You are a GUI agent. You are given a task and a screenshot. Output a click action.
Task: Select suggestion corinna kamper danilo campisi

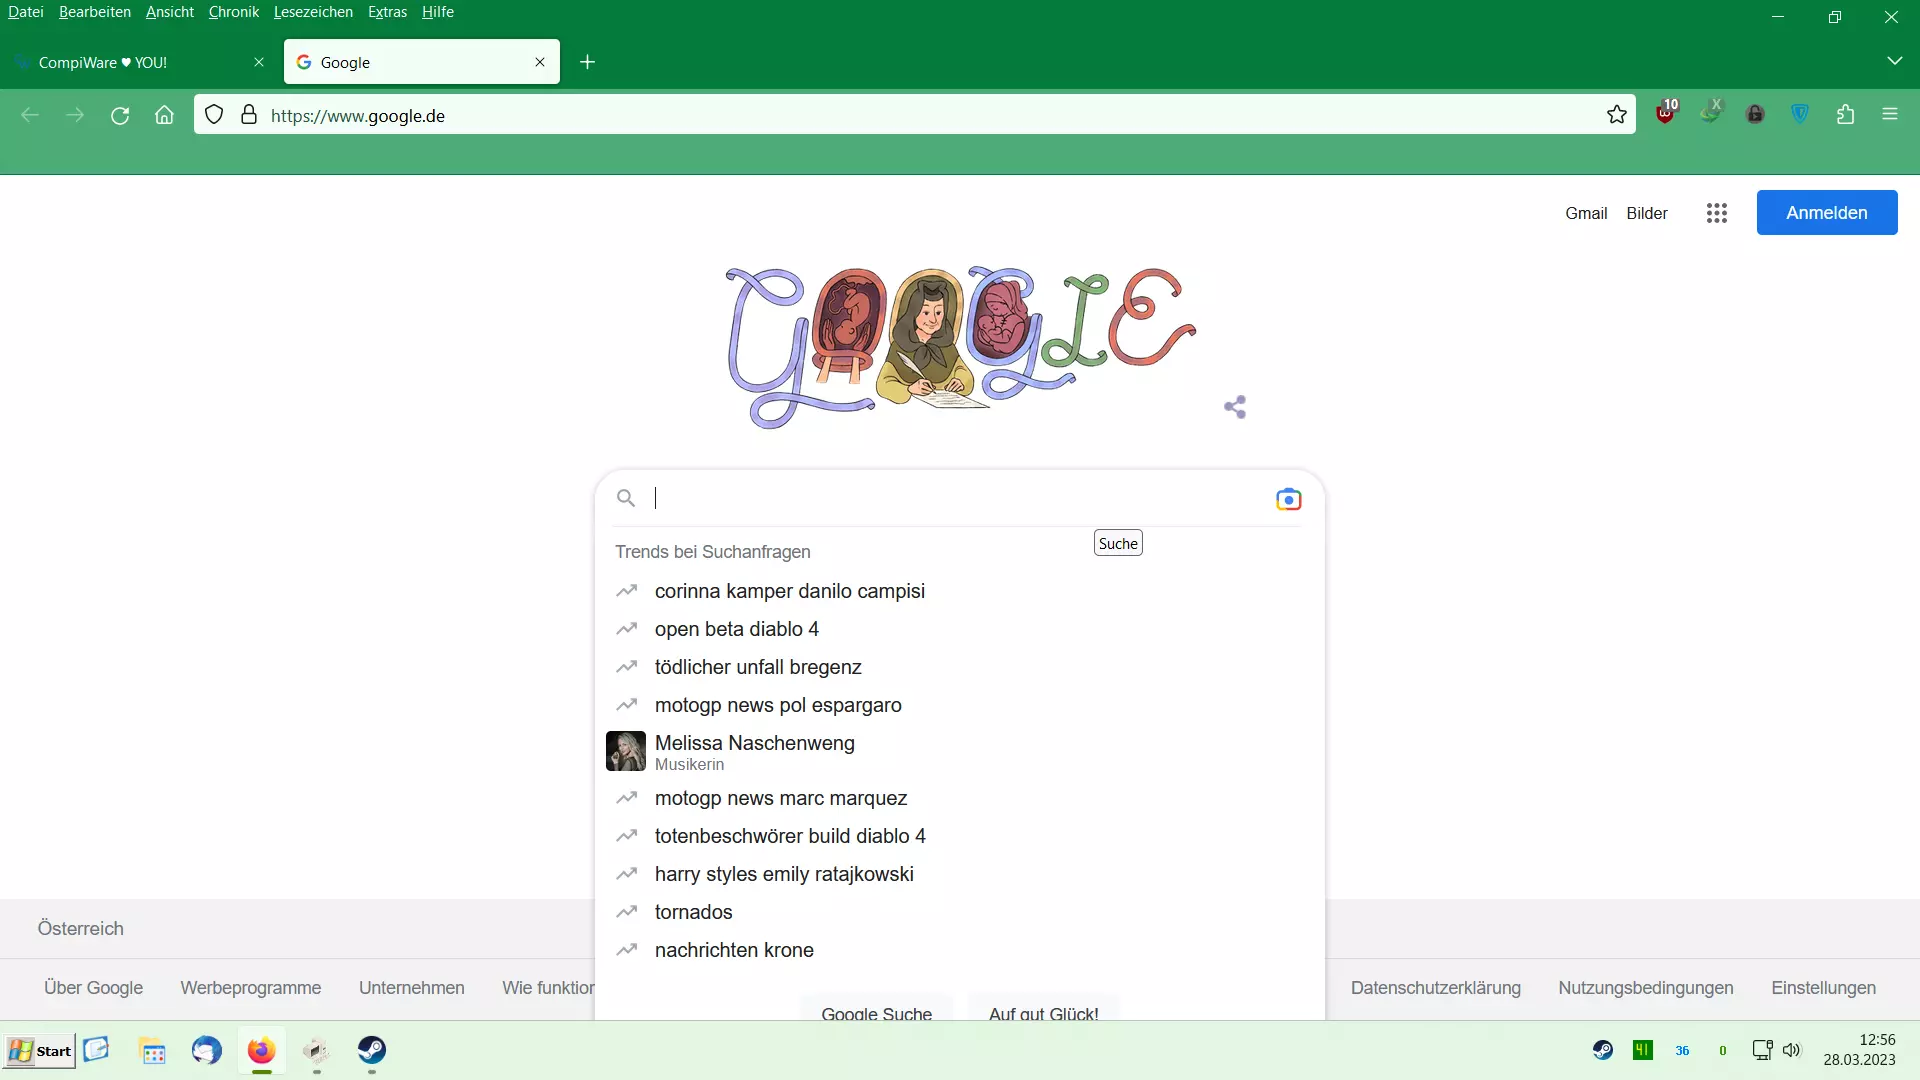[x=958, y=591]
